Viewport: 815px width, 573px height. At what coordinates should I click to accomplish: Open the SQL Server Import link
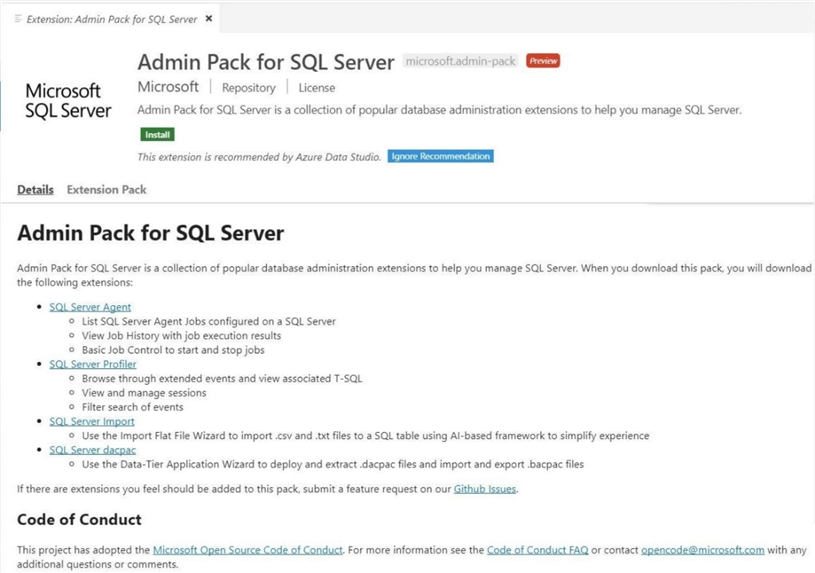point(92,422)
